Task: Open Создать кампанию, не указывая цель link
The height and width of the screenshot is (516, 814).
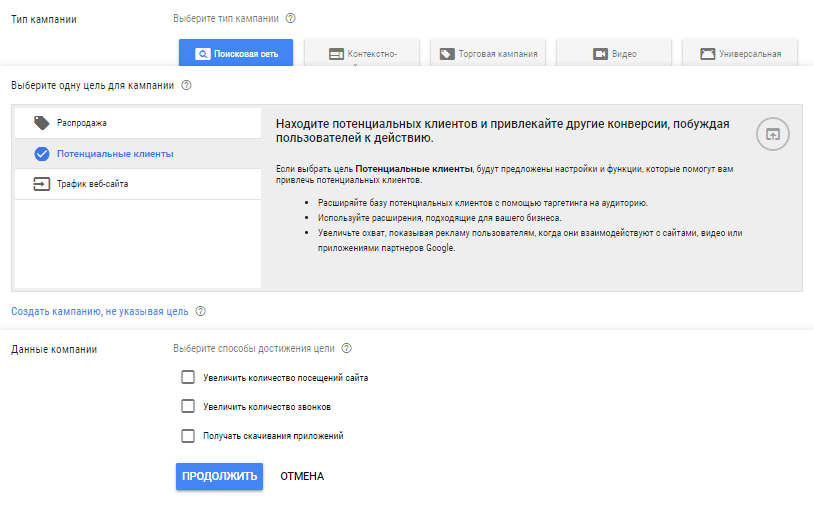Action: 99,311
